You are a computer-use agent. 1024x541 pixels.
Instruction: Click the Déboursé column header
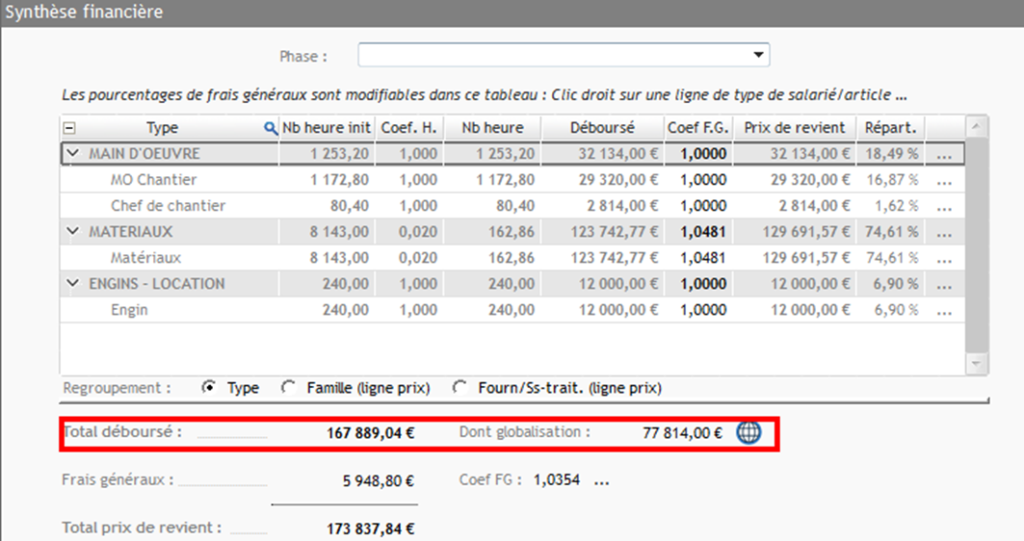602,127
